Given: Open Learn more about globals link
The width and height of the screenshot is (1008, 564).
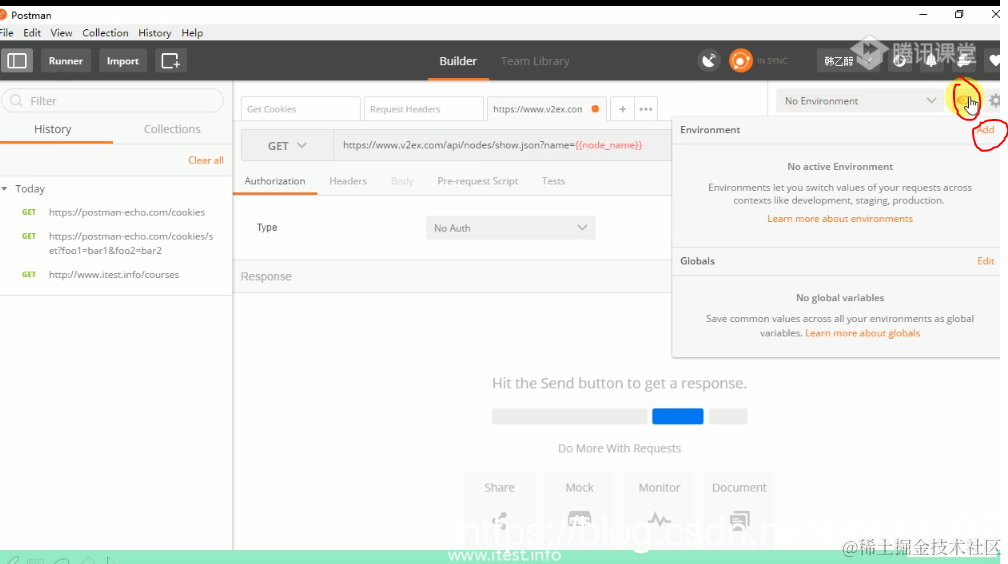Looking at the screenshot, I should [x=862, y=333].
